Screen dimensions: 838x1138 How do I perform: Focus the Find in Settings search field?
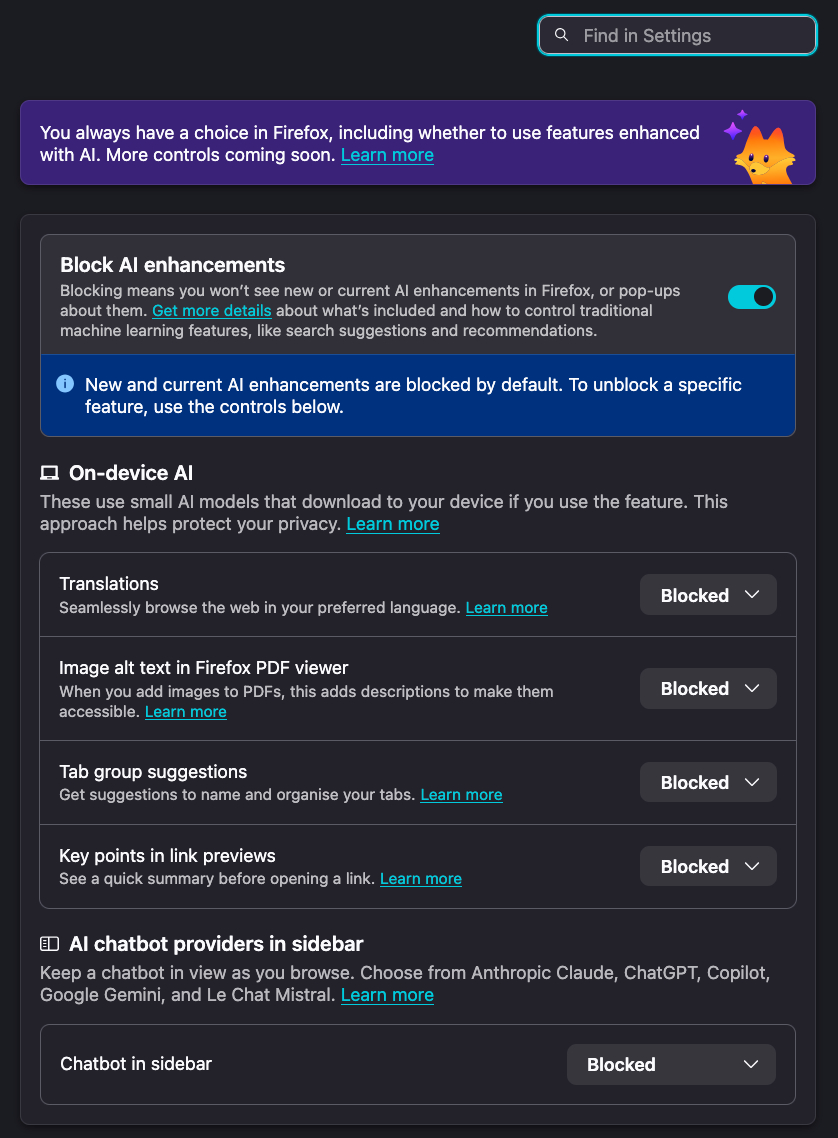pos(690,35)
